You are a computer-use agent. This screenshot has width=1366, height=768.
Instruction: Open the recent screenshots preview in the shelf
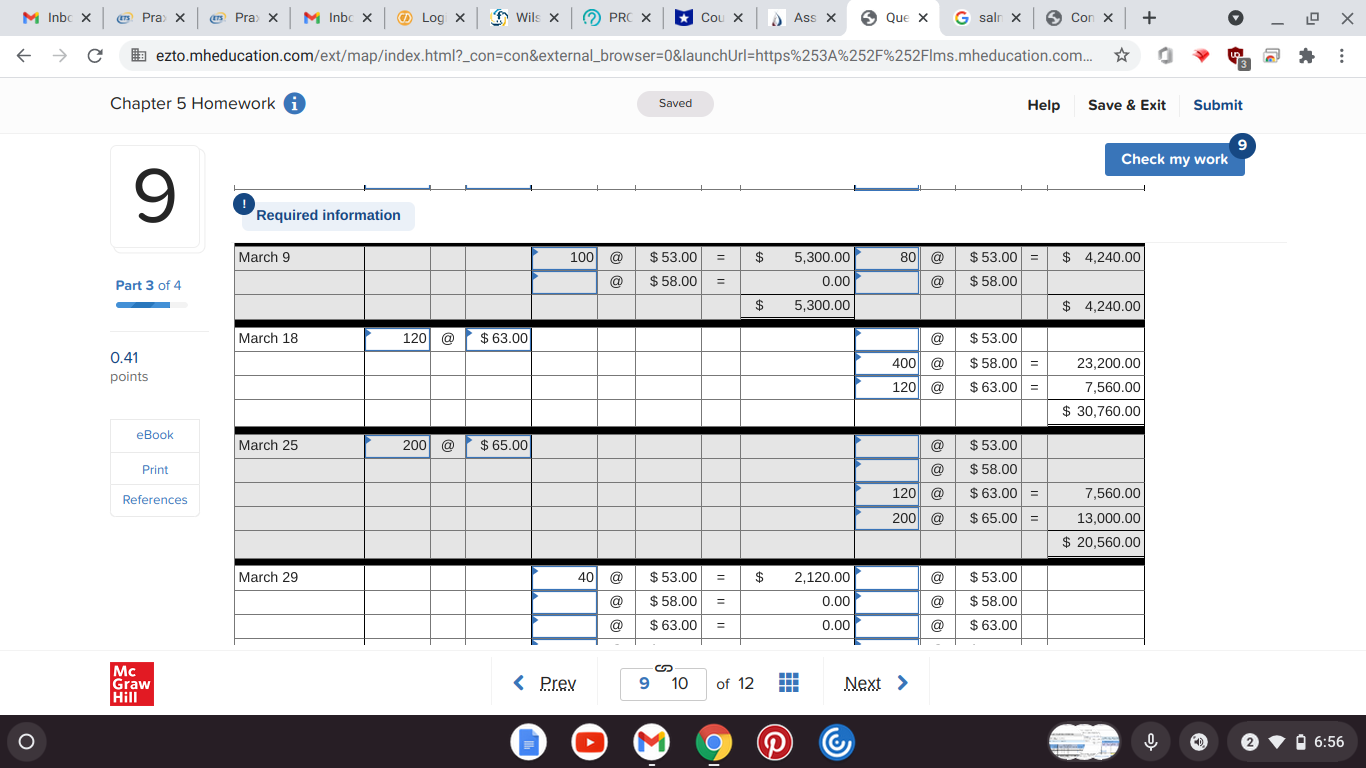click(x=1085, y=742)
